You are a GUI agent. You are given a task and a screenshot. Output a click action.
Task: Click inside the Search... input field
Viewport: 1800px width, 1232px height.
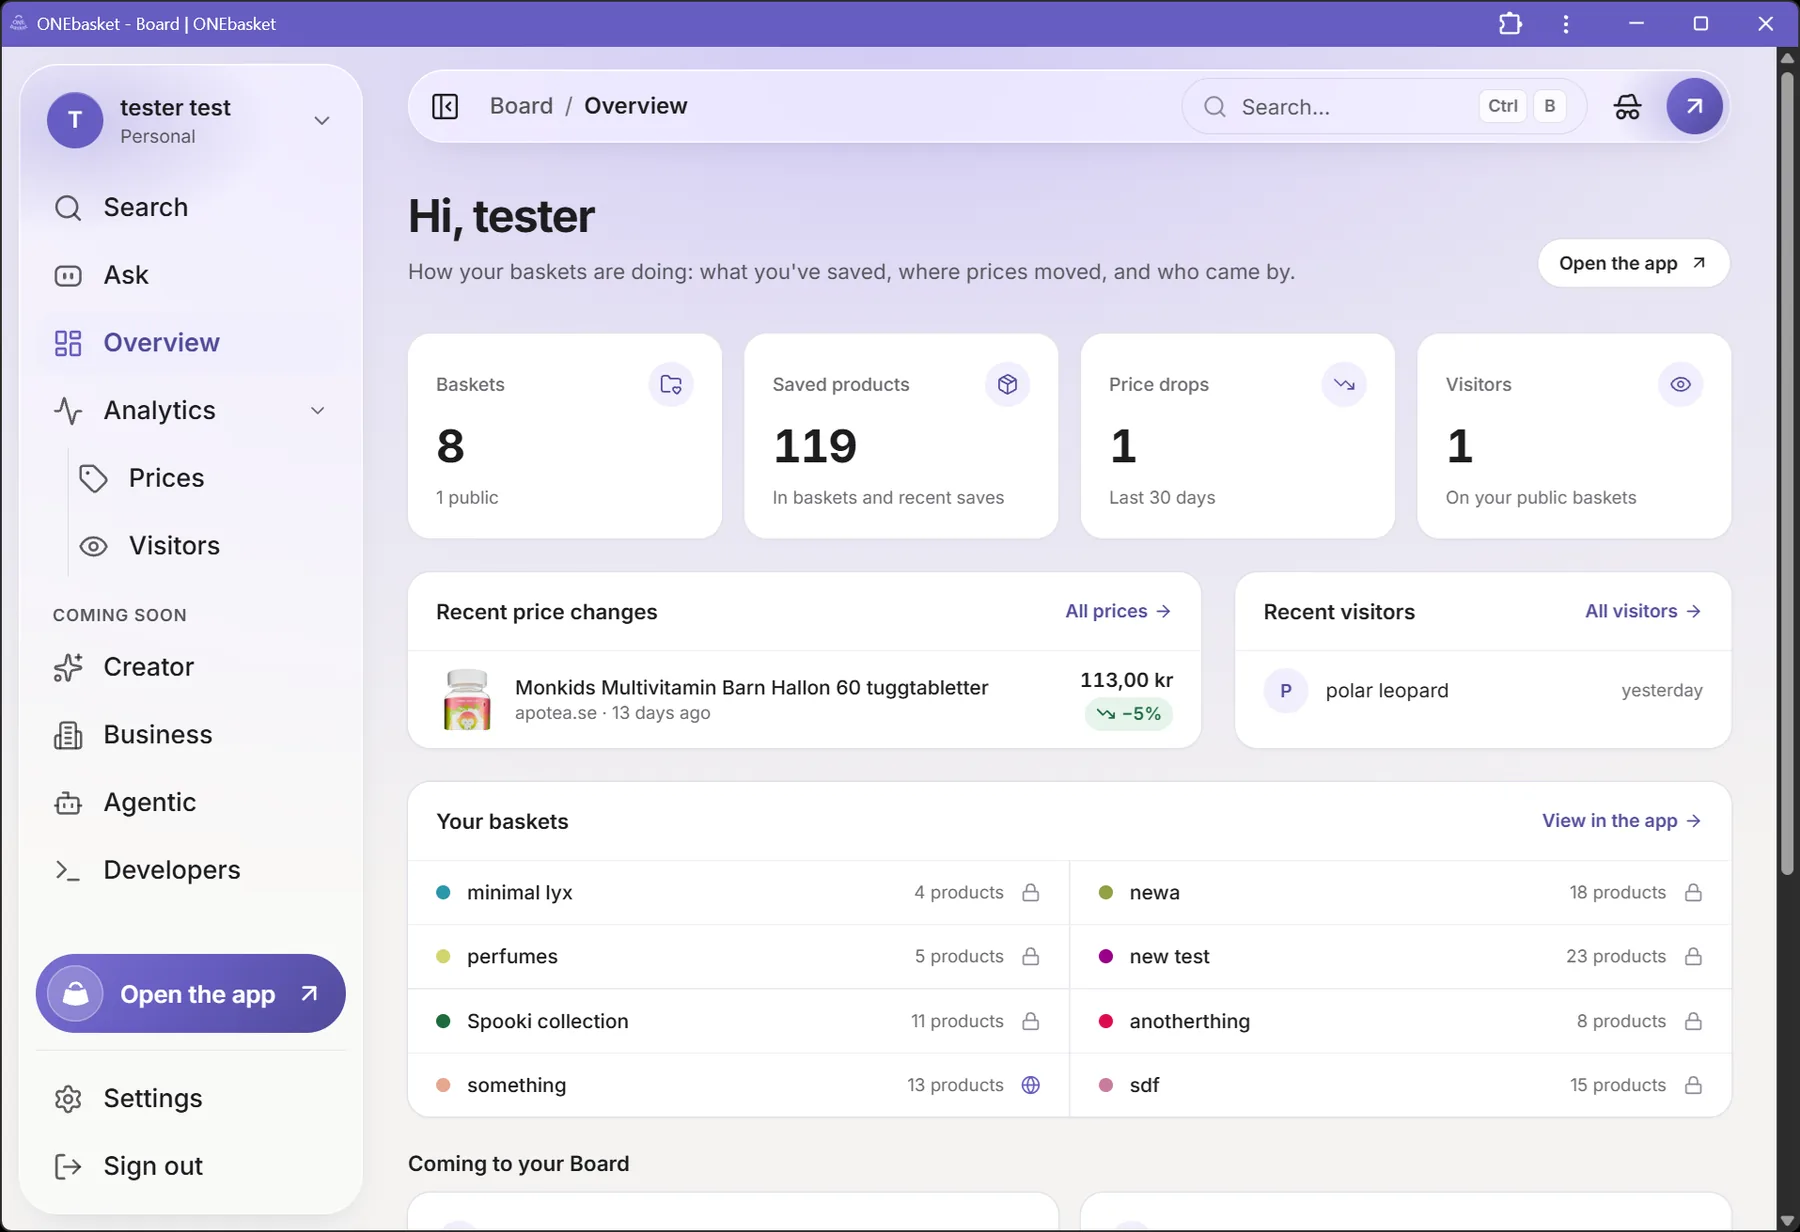point(1384,107)
